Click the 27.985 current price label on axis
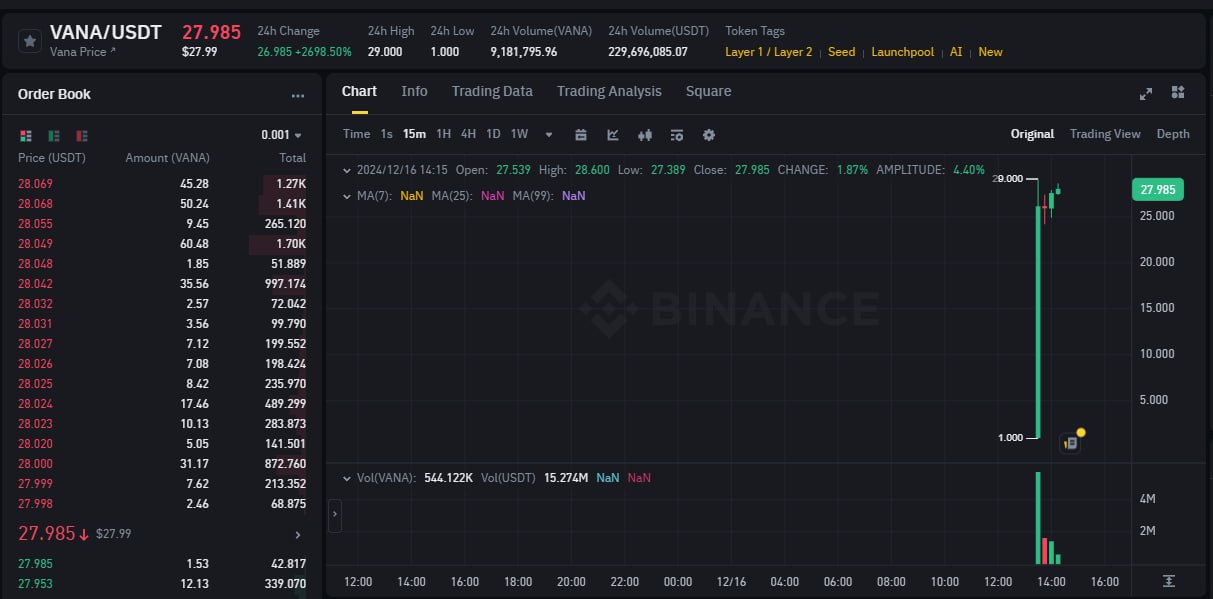 pos(1157,190)
